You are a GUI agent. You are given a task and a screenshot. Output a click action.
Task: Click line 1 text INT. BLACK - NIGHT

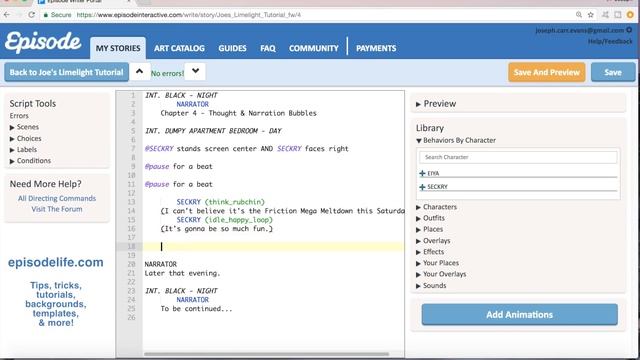(x=181, y=95)
